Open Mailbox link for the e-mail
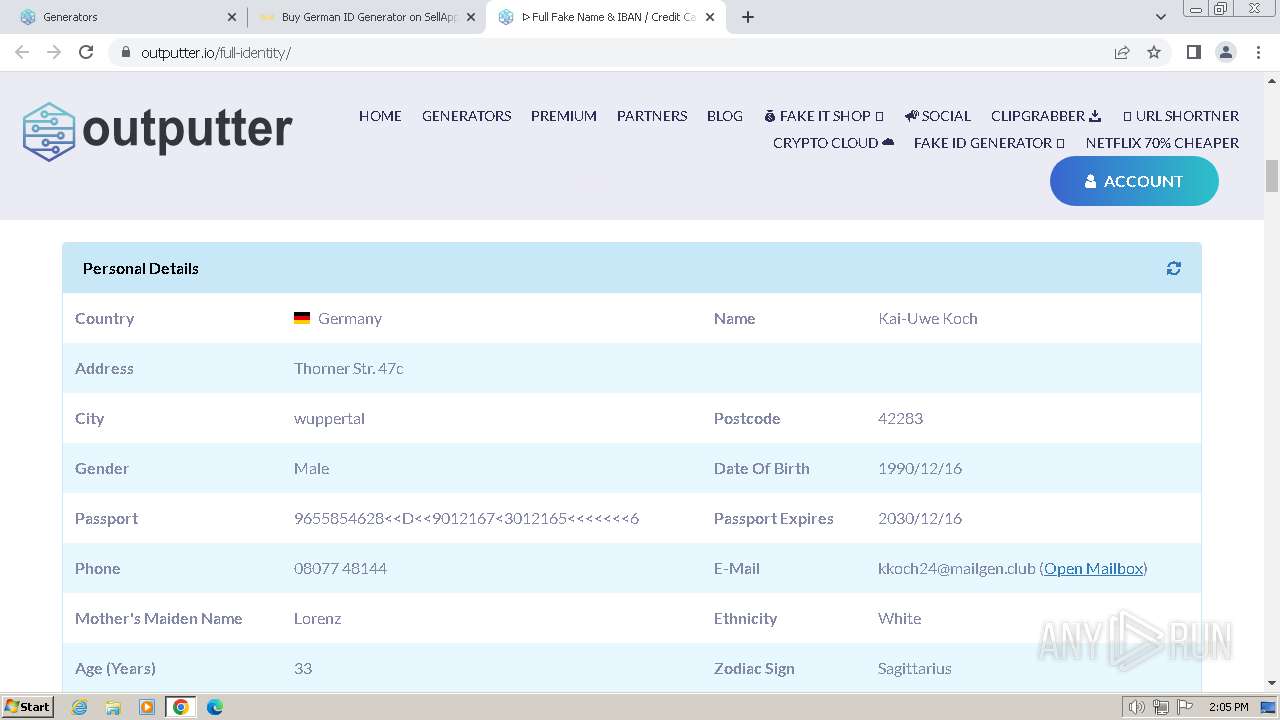 coord(1093,568)
